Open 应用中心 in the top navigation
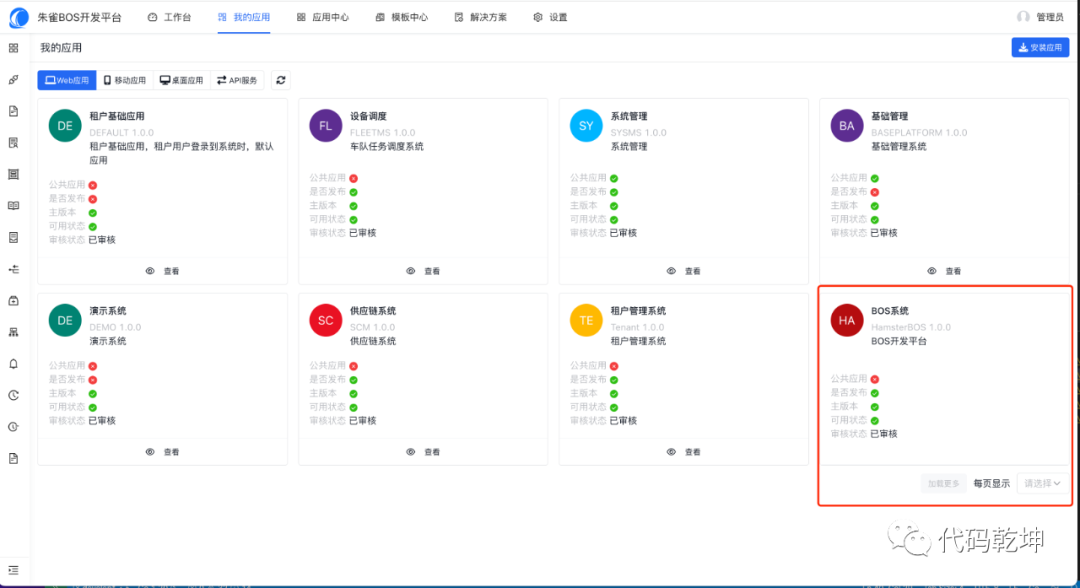 [x=323, y=17]
